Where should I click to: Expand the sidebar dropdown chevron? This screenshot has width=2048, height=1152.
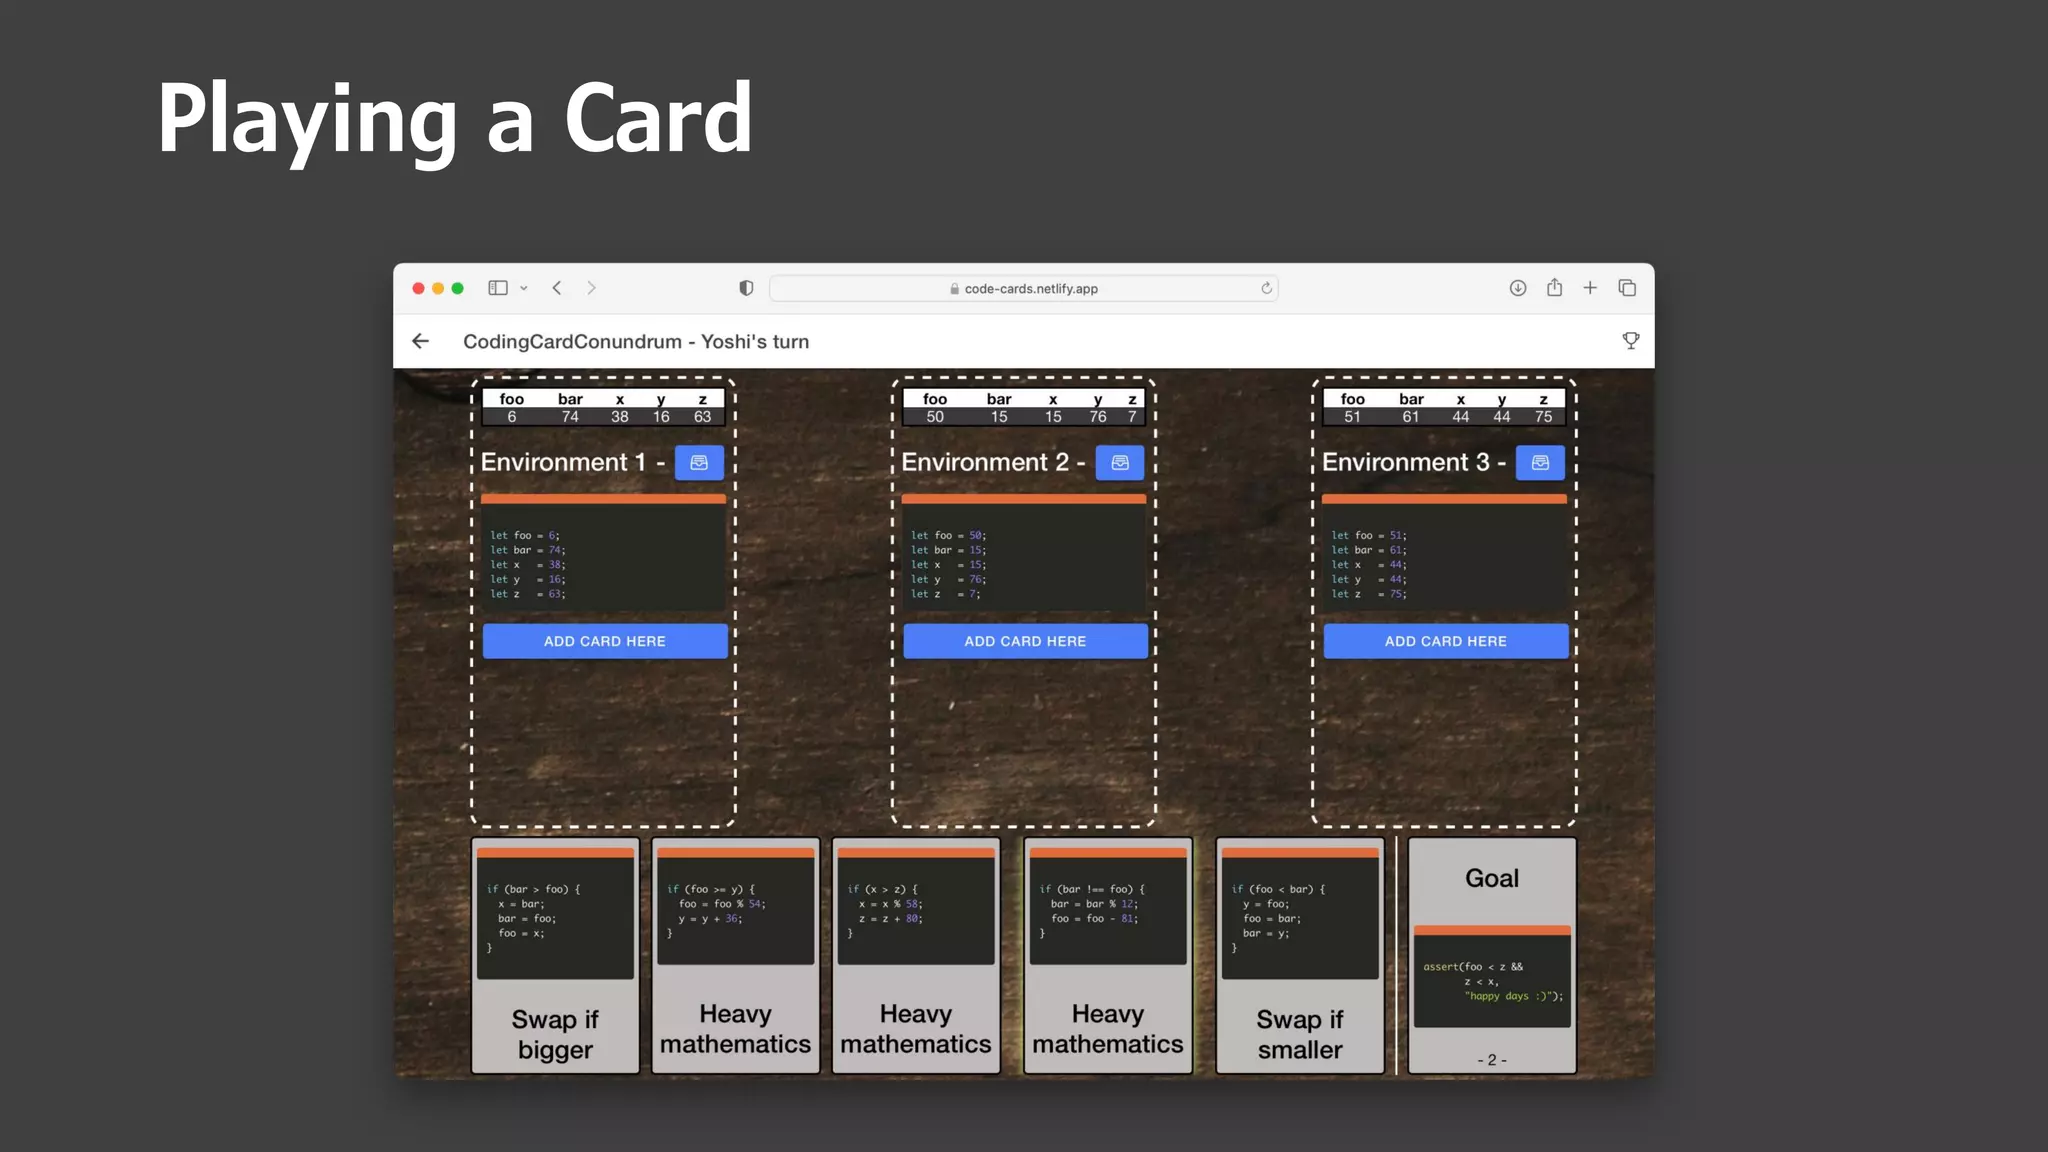(524, 288)
